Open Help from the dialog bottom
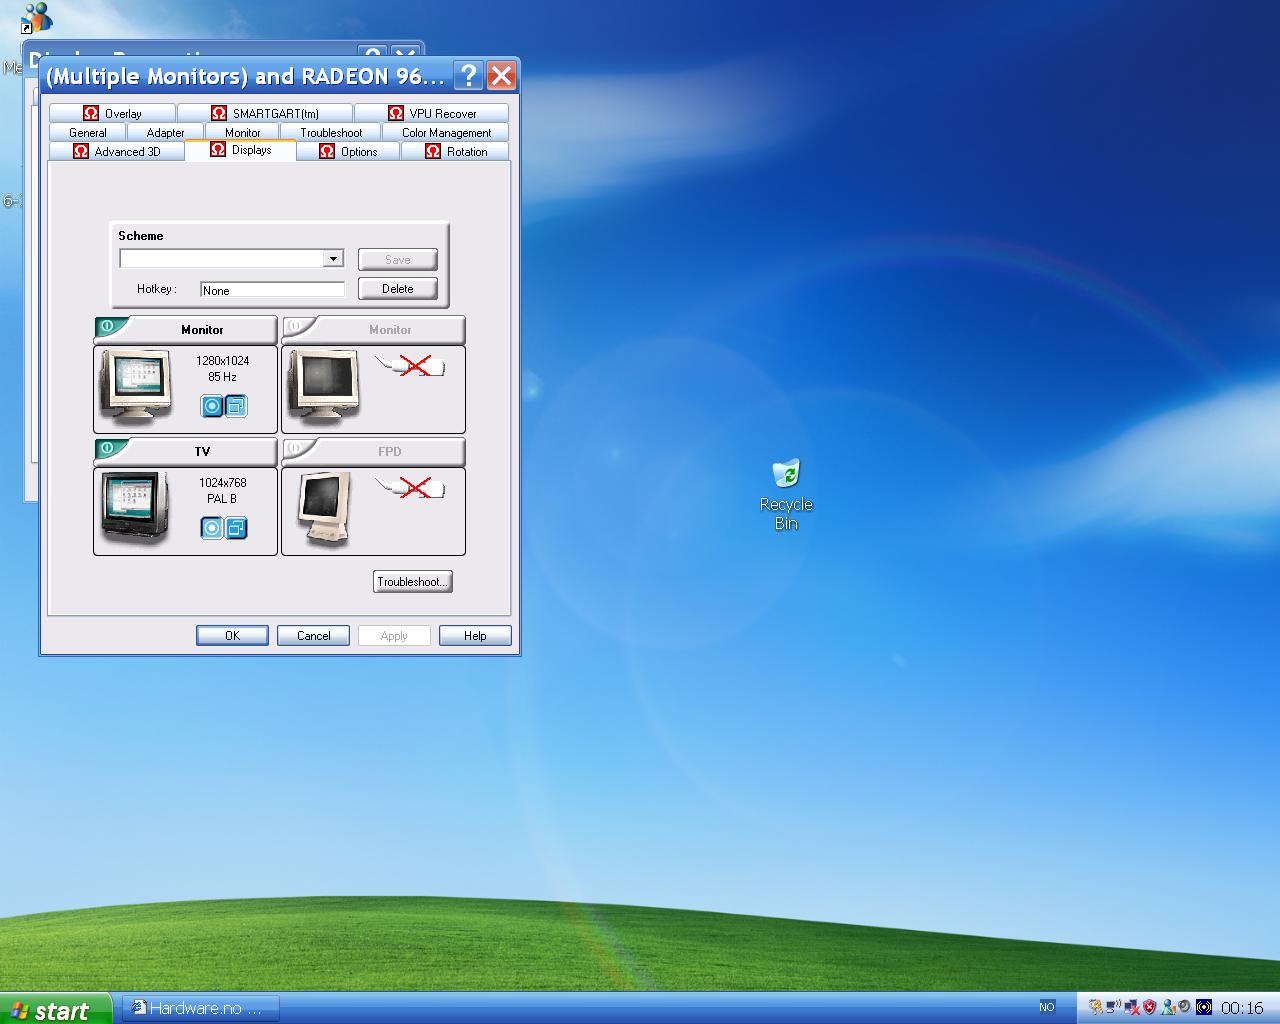The image size is (1280, 1024). 475,635
